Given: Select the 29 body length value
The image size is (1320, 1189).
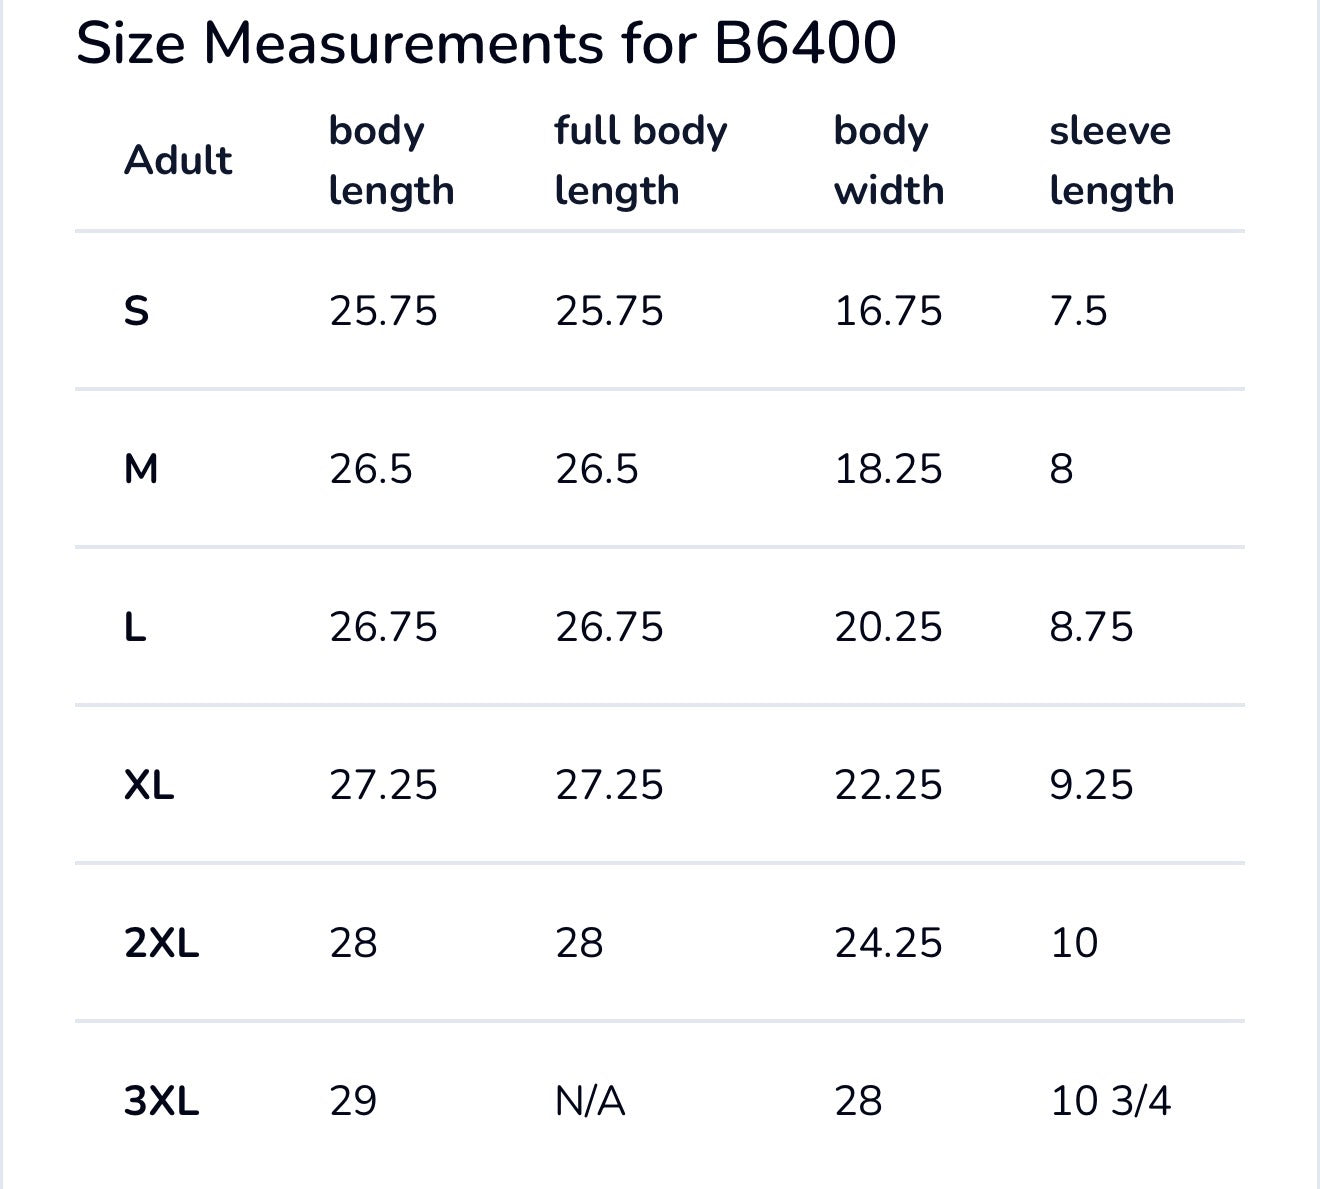Looking at the screenshot, I should (353, 1101).
